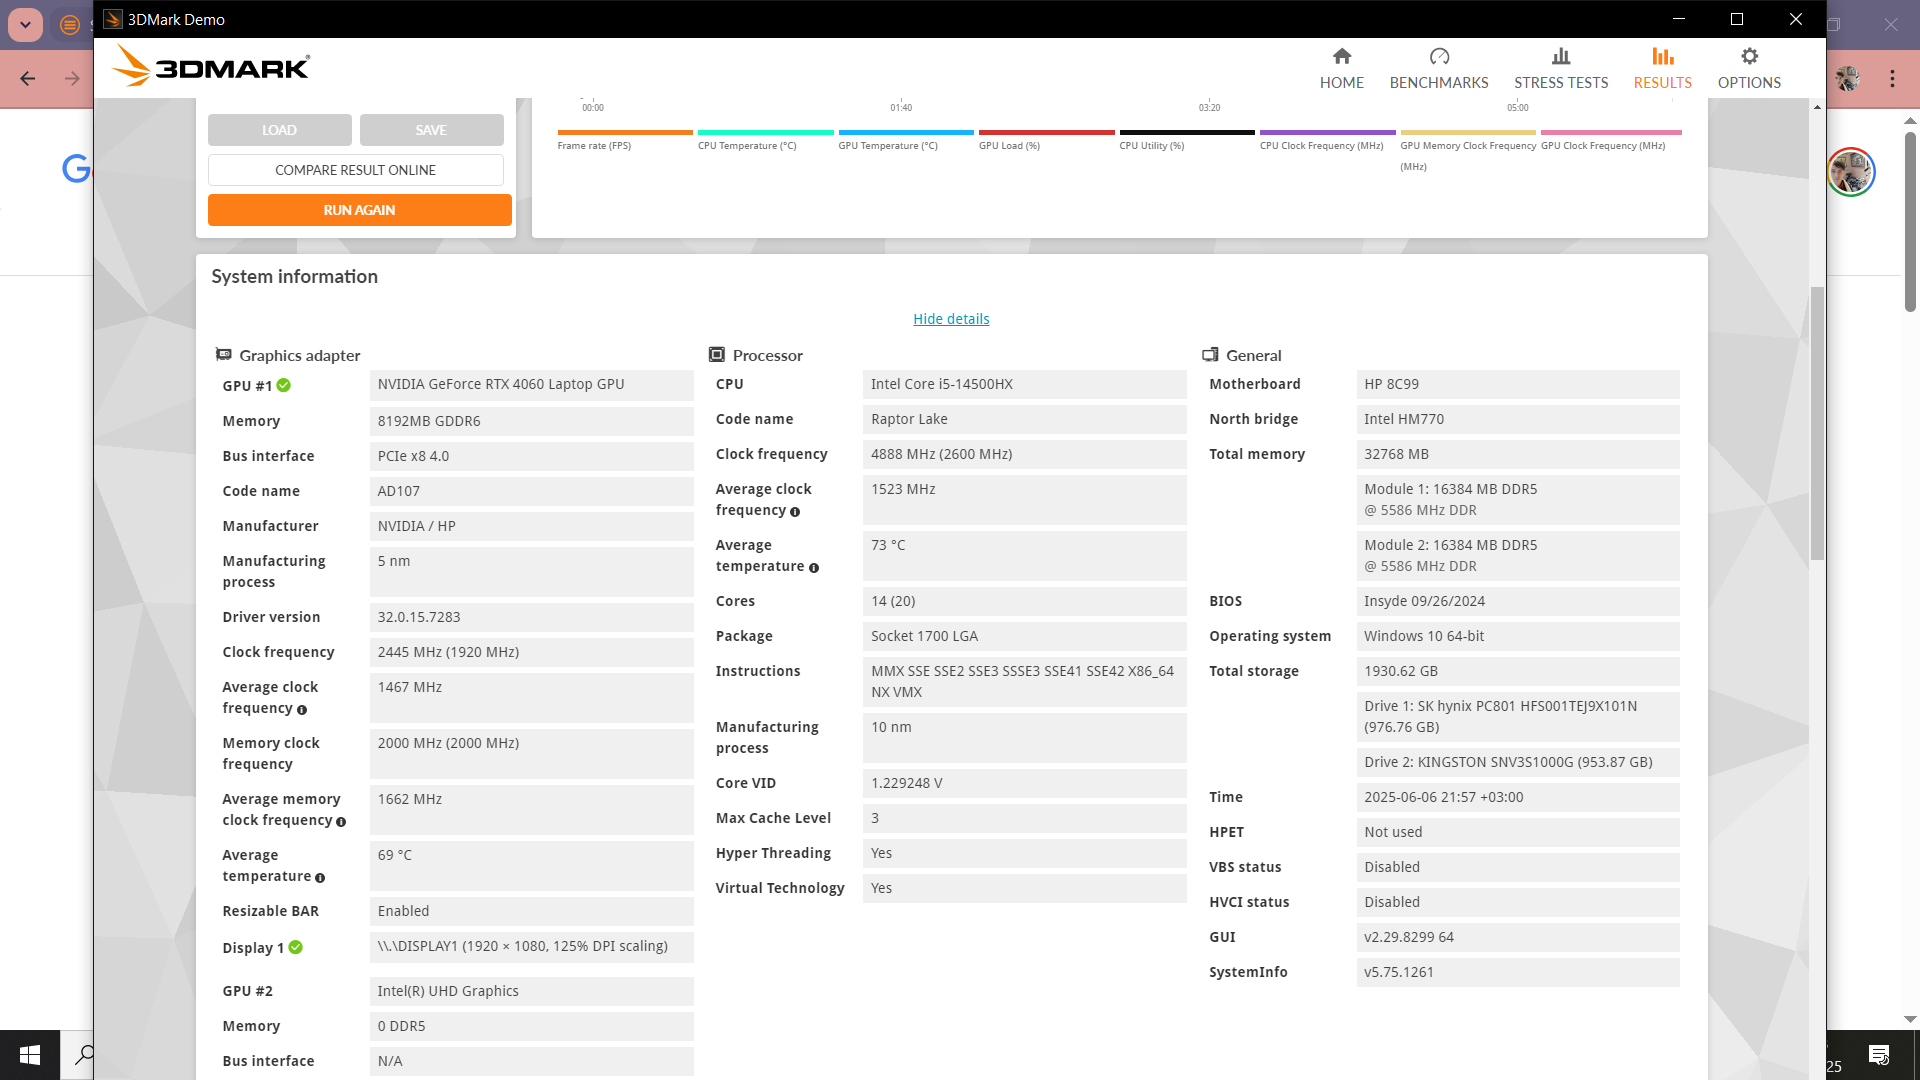Click info icon beside Average memory clock frequency

pyautogui.click(x=341, y=822)
